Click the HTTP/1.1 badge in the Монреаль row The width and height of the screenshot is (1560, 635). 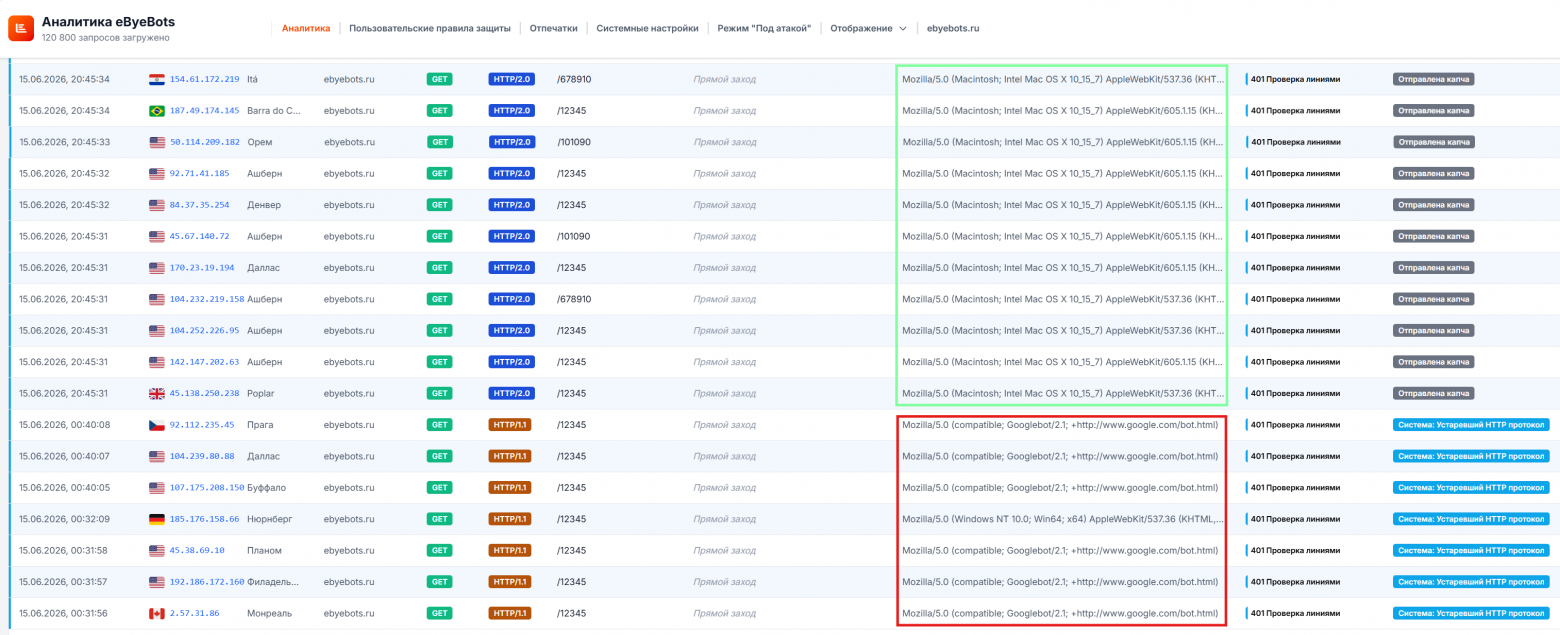(510, 613)
